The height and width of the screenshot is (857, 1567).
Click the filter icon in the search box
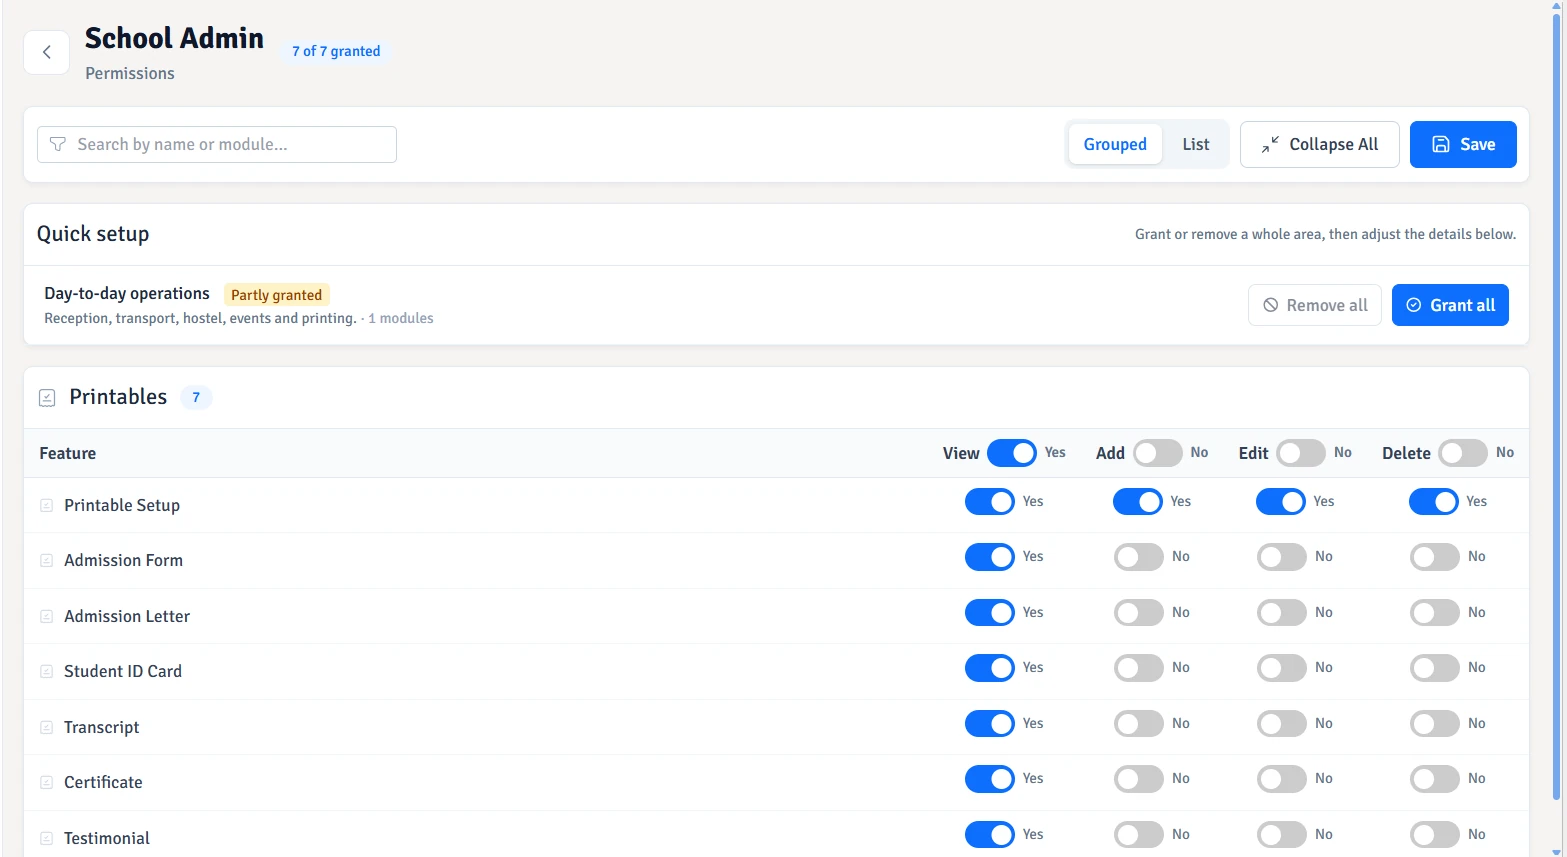click(58, 144)
